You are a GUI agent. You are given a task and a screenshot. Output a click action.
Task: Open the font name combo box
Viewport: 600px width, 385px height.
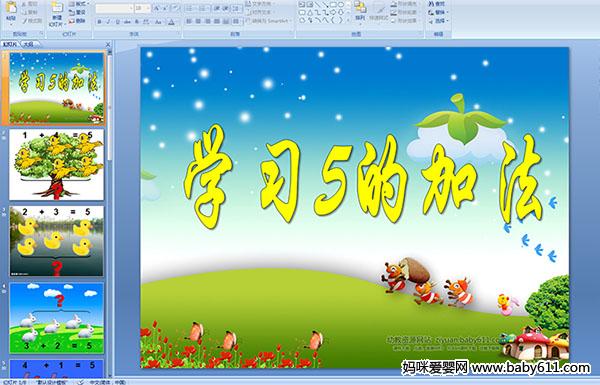(x=114, y=8)
